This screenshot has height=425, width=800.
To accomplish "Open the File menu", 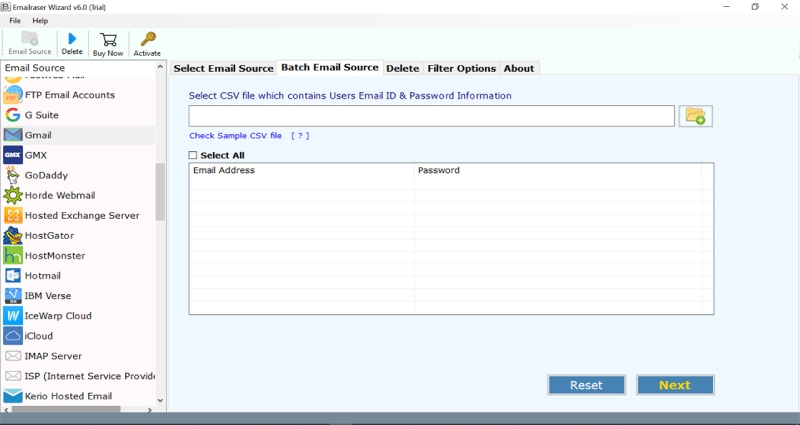I will click(x=15, y=21).
